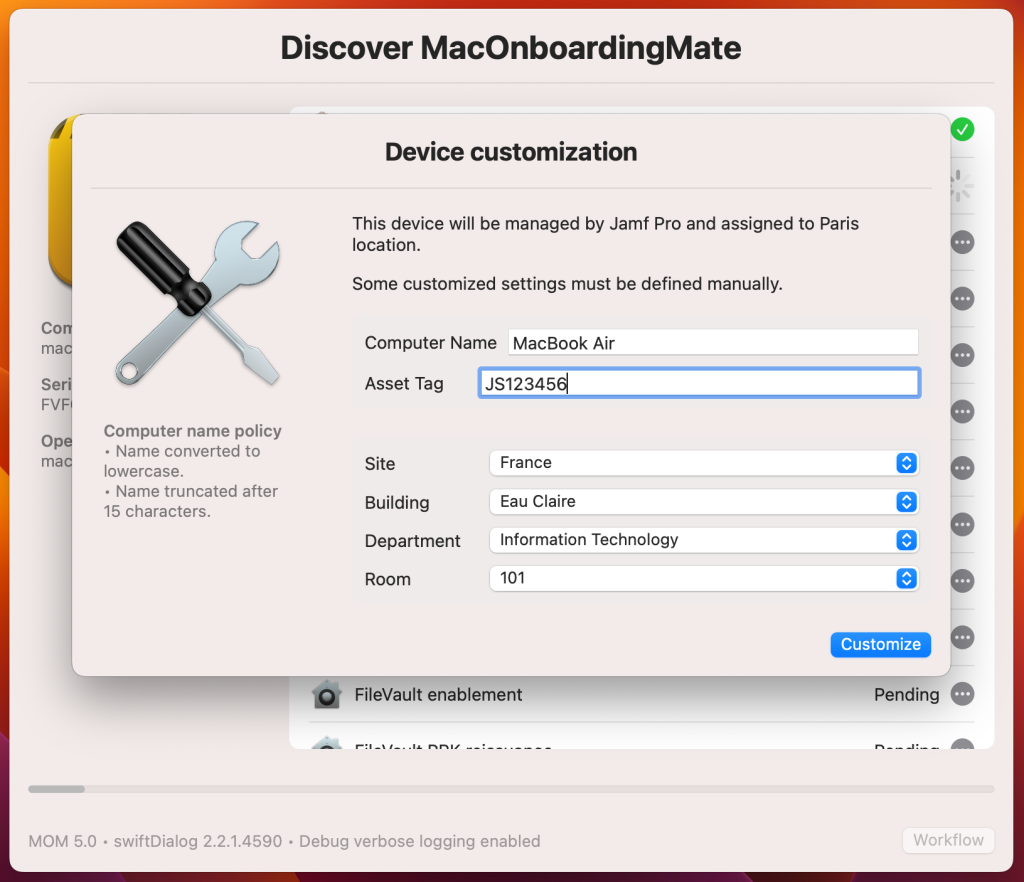
Task: Click the Pending label for FileVault enablement
Action: click(x=906, y=694)
